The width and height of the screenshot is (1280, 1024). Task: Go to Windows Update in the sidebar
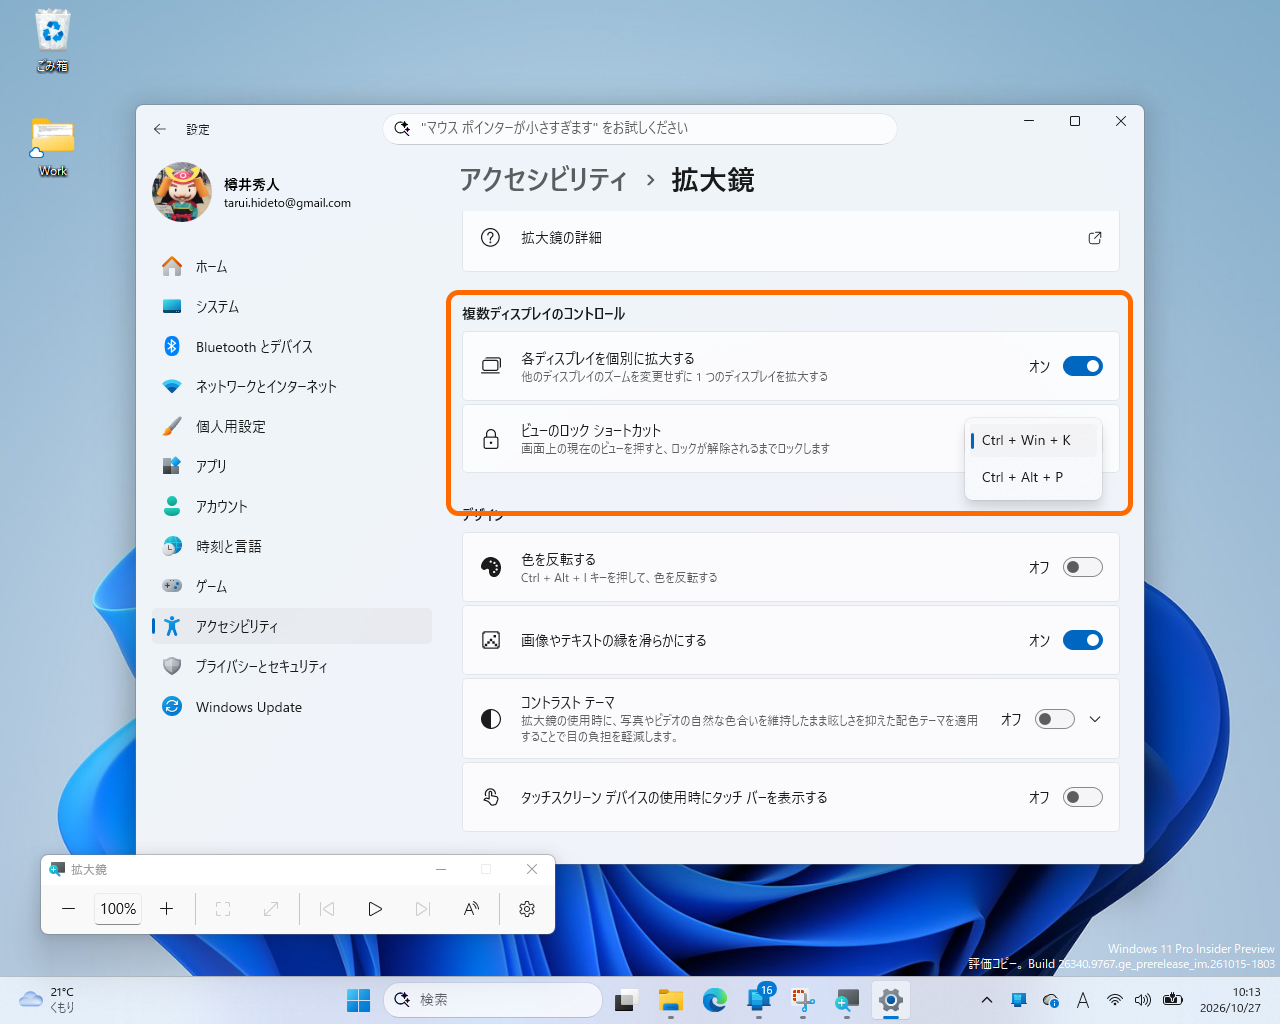click(292, 707)
